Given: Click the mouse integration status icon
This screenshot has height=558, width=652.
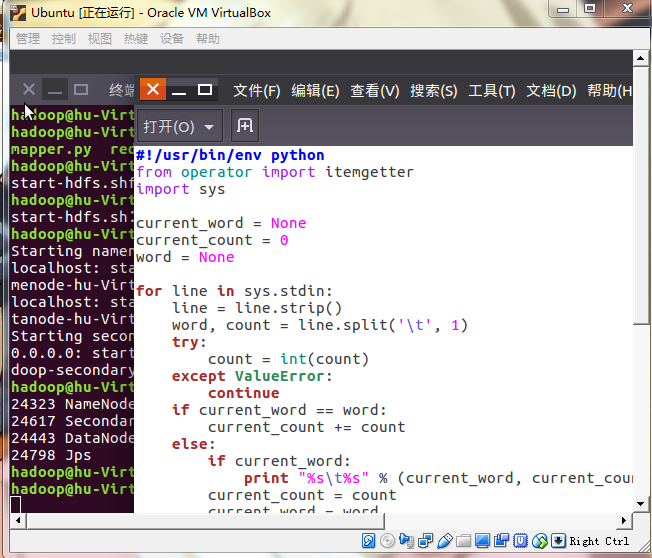Looking at the screenshot, I should point(540,541).
